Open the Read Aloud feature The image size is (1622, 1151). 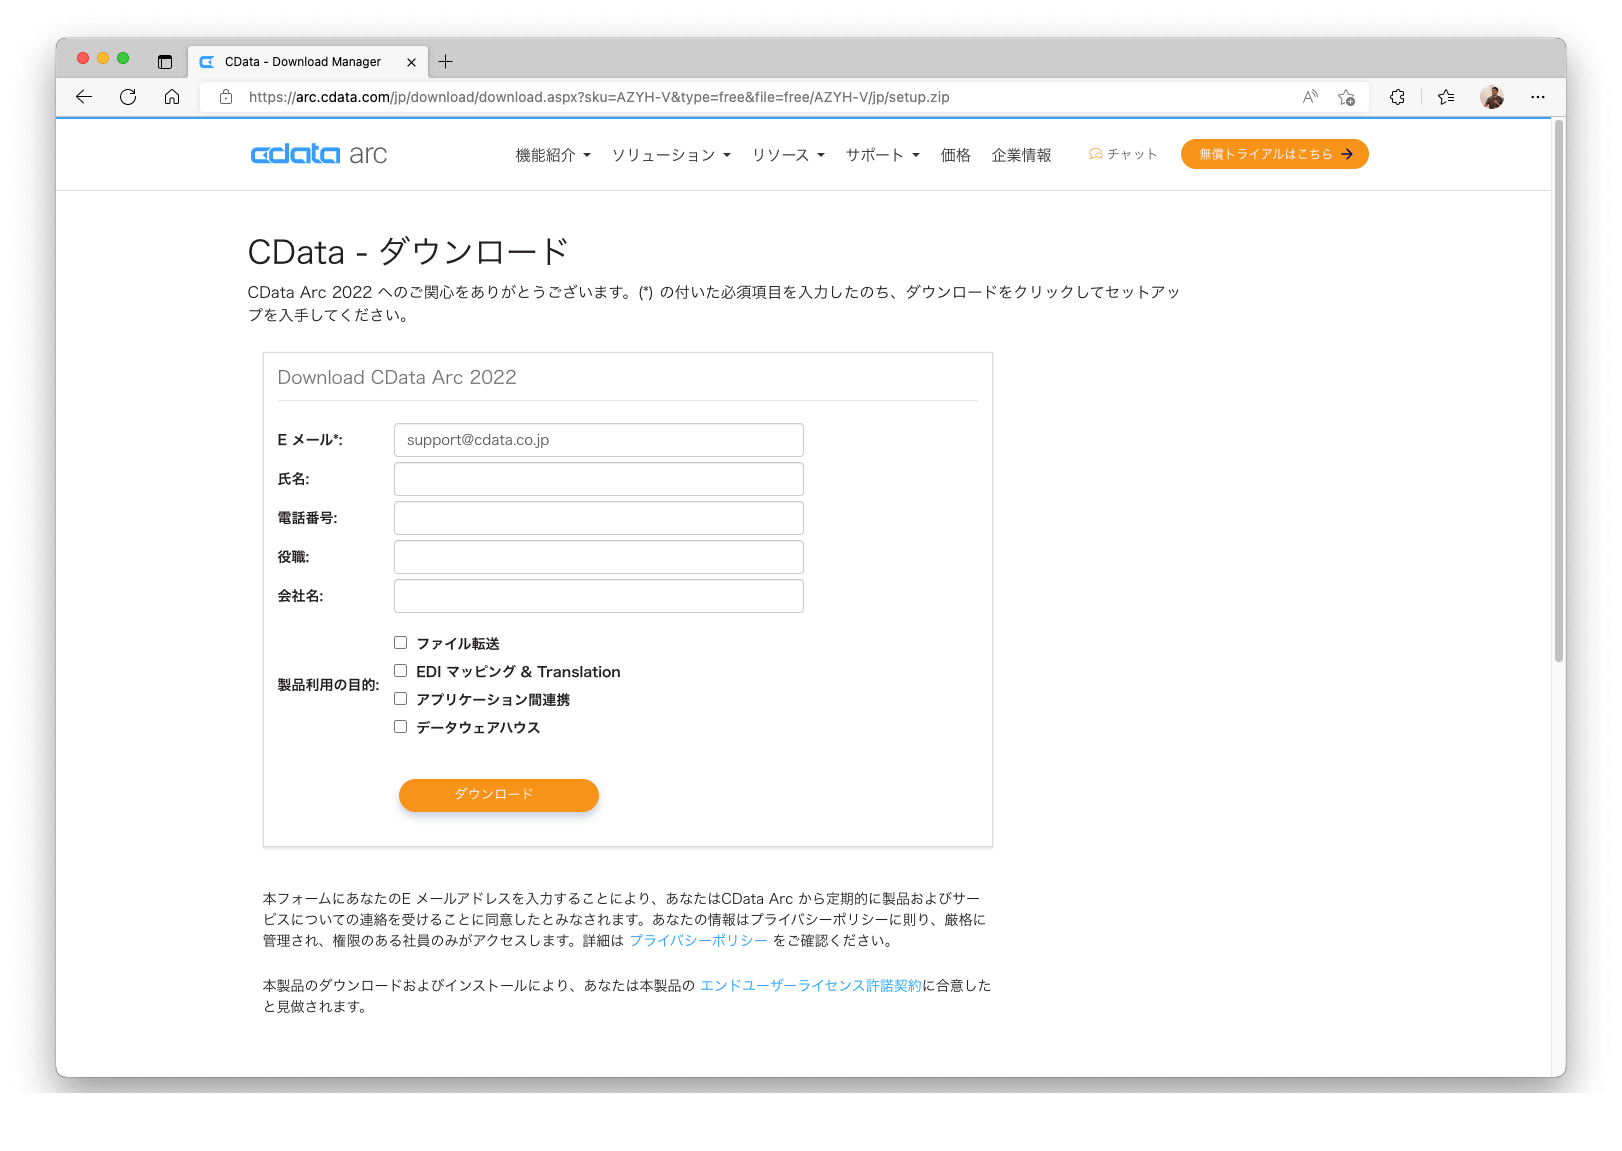coord(1310,97)
